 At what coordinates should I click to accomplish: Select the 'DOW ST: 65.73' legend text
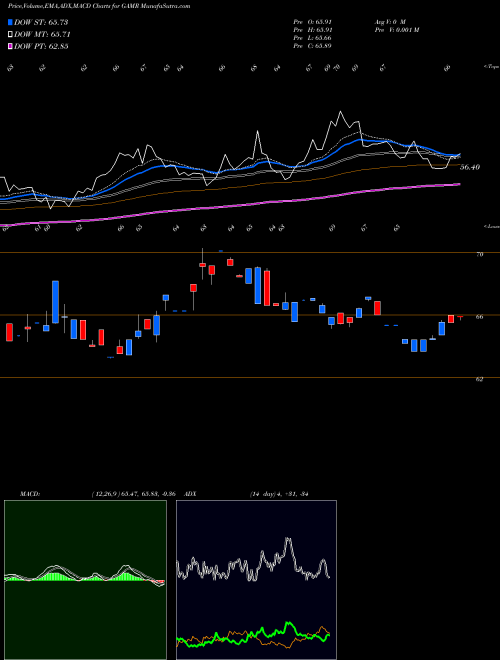41,22
